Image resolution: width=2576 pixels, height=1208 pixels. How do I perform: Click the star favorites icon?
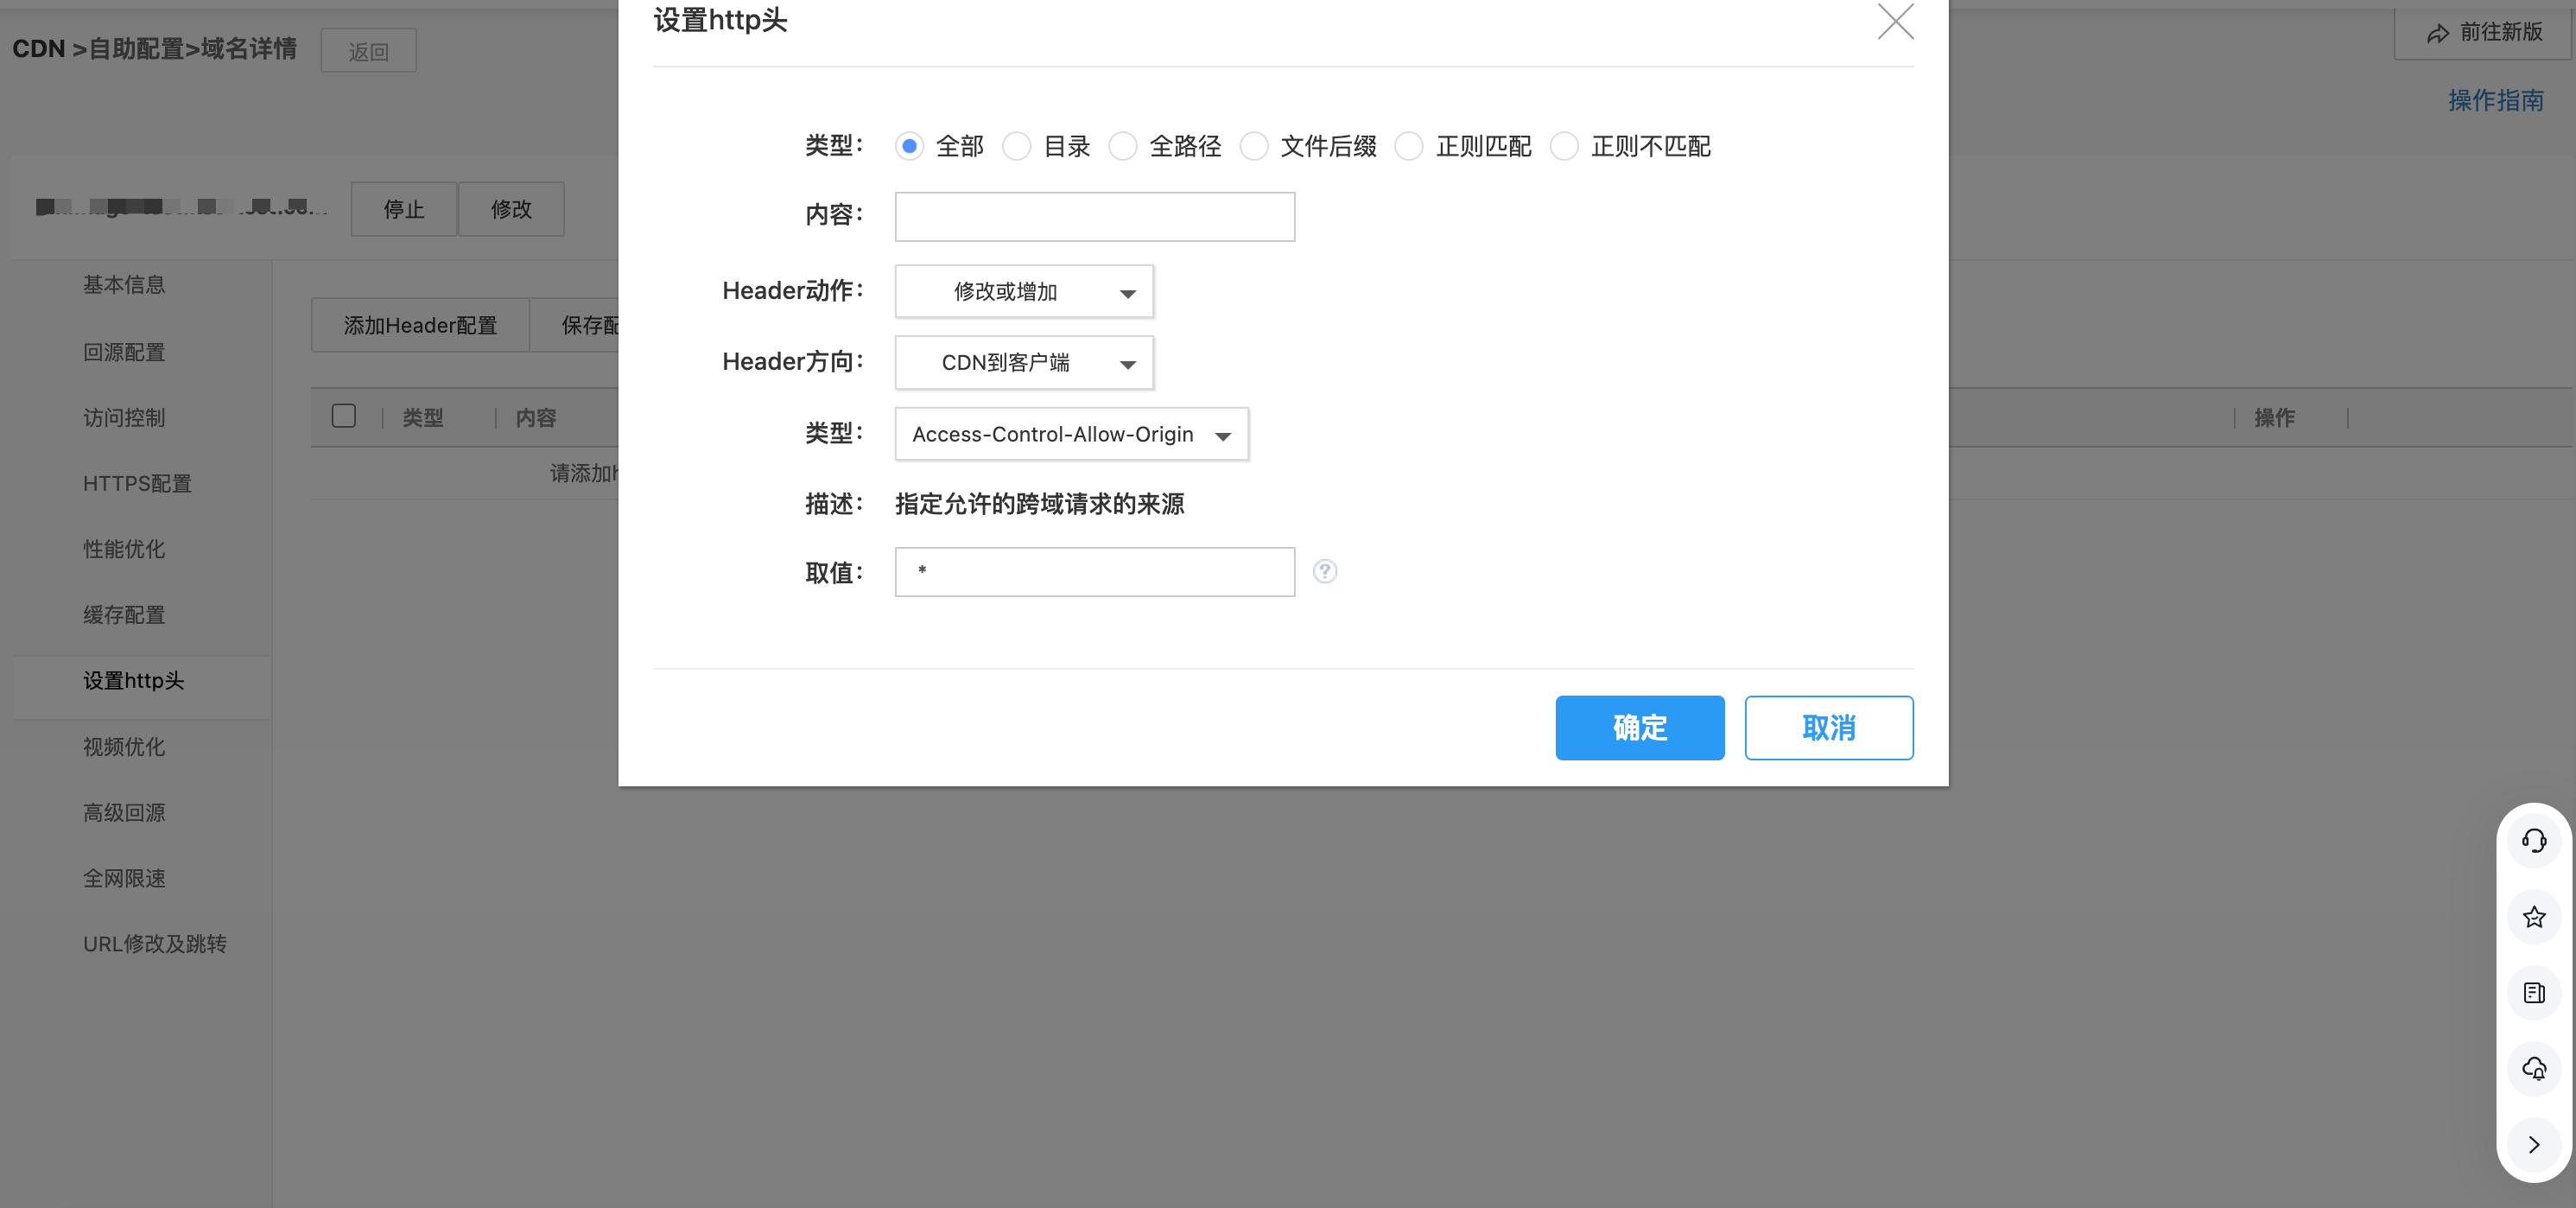pyautogui.click(x=2533, y=917)
